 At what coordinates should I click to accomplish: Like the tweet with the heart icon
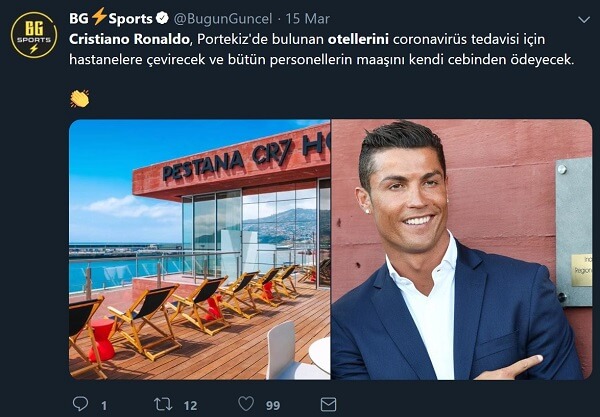click(246, 404)
